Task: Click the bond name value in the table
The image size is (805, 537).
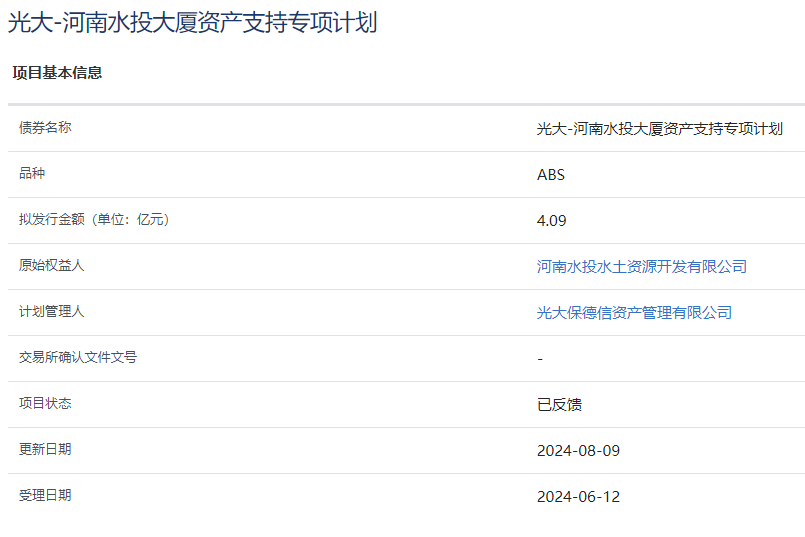Action: (x=659, y=128)
